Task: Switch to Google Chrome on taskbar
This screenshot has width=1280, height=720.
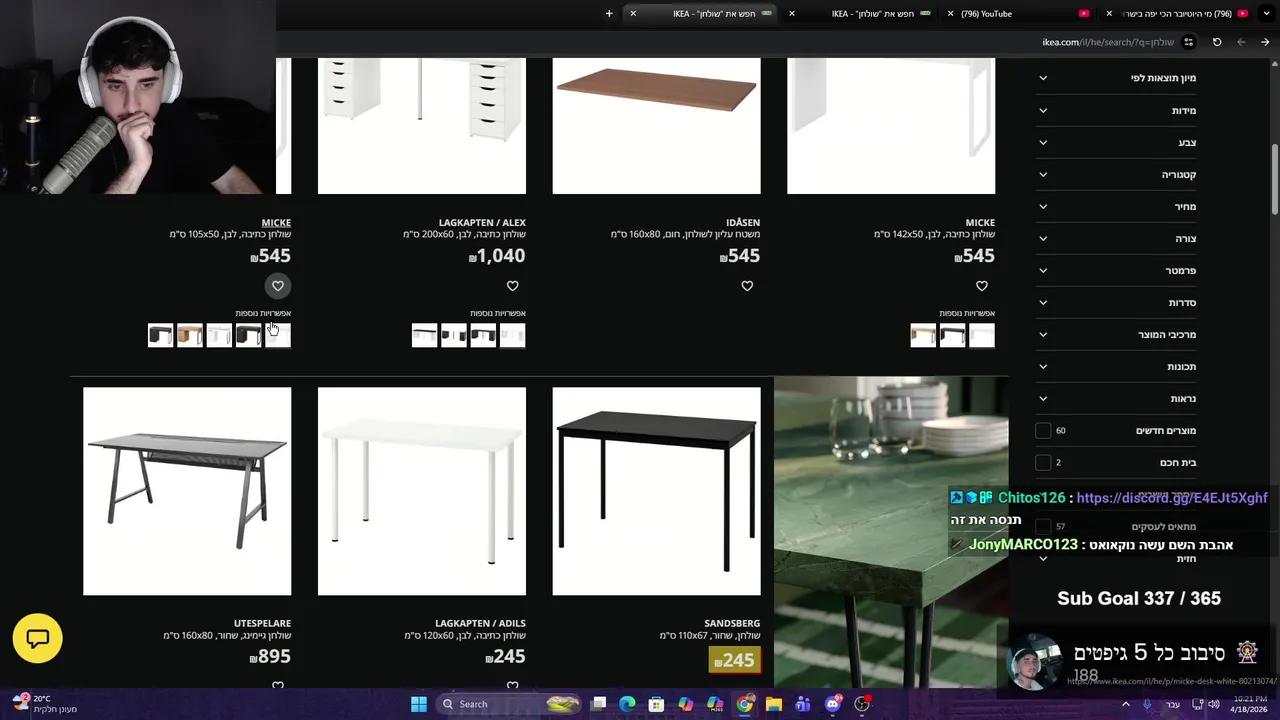Action: [745, 704]
